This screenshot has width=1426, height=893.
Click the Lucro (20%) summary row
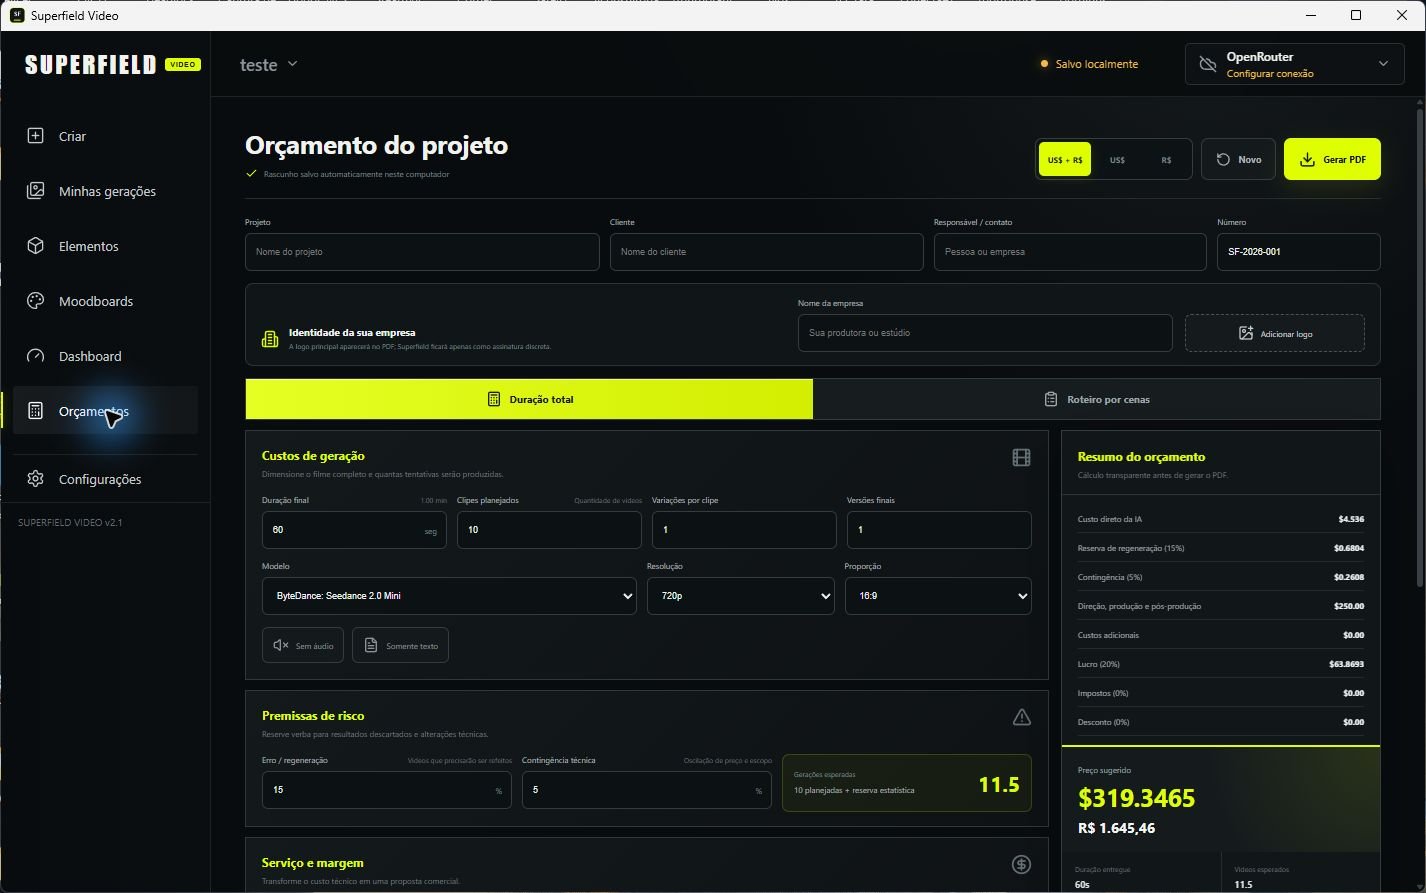pyautogui.click(x=1220, y=664)
